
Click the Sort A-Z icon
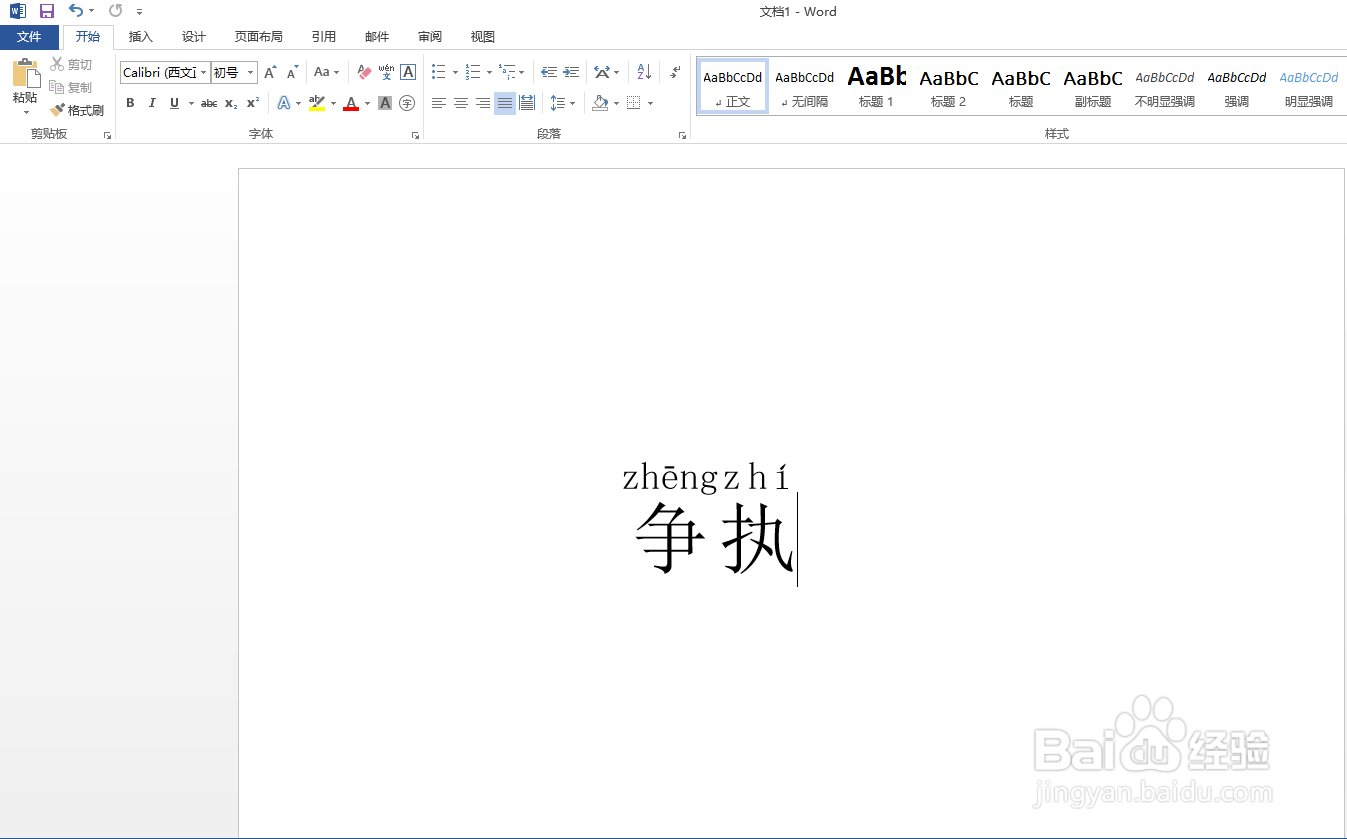point(644,72)
